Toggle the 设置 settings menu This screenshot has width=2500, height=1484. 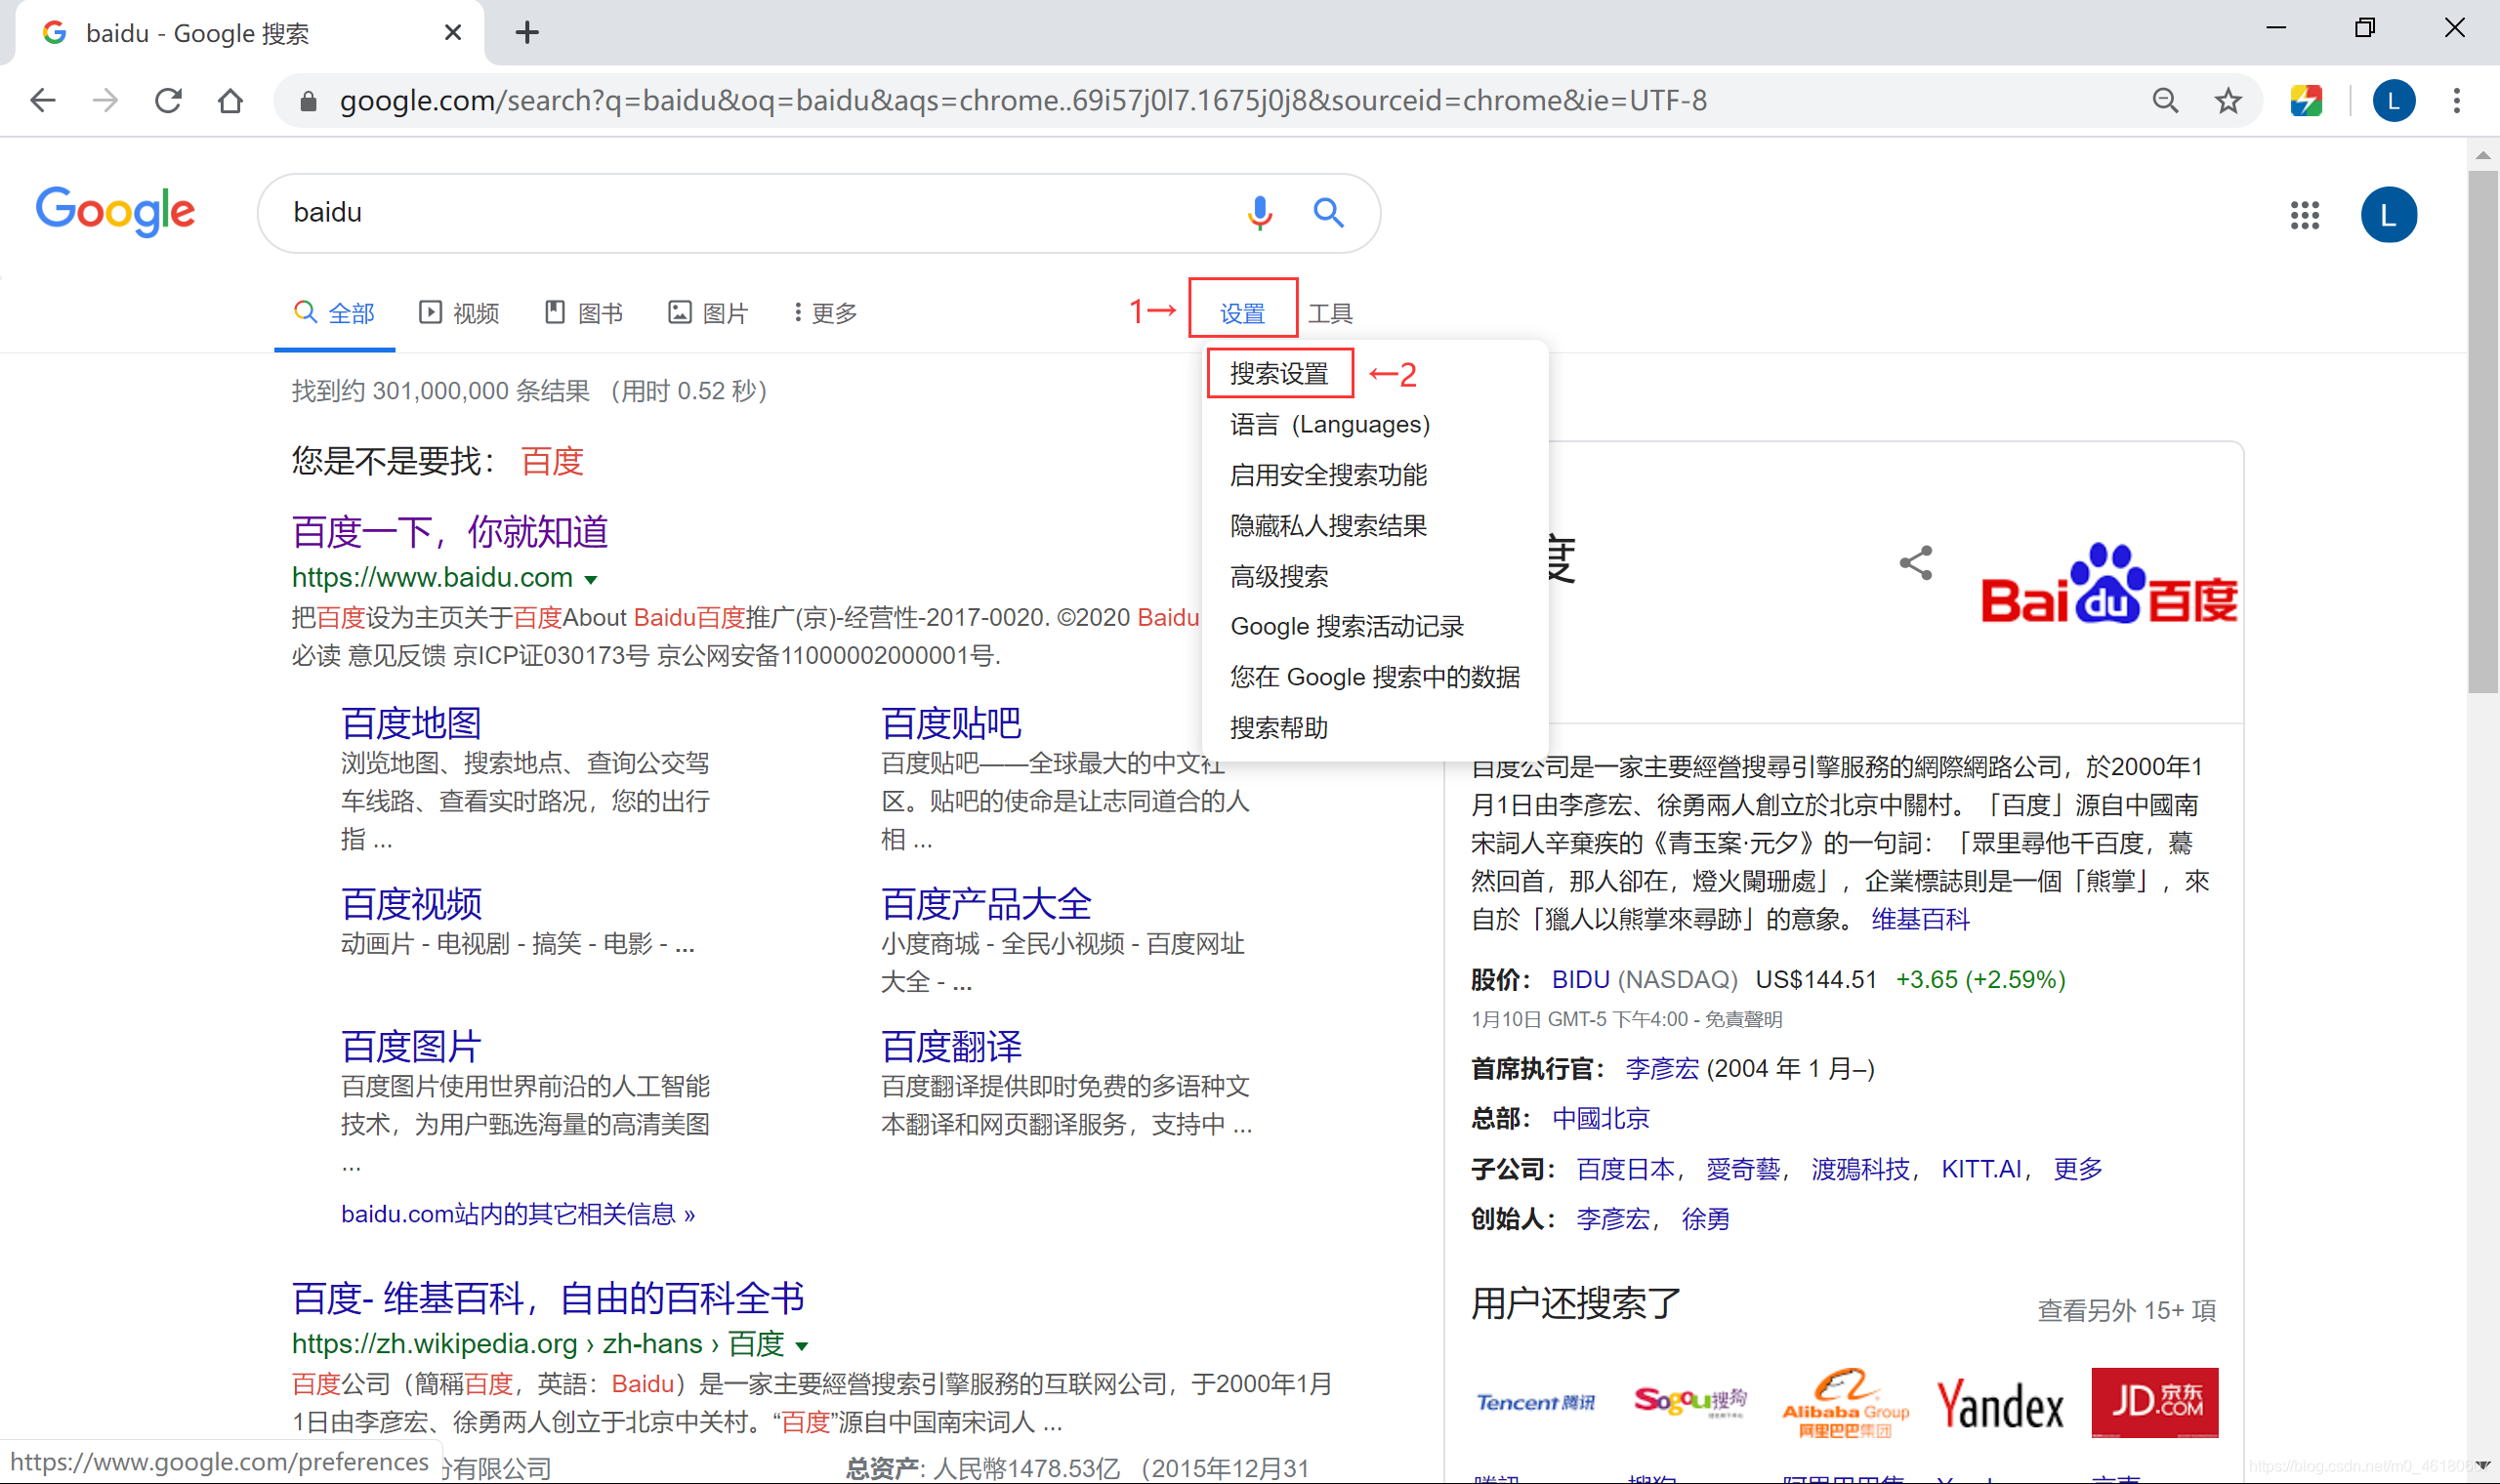tap(1242, 313)
